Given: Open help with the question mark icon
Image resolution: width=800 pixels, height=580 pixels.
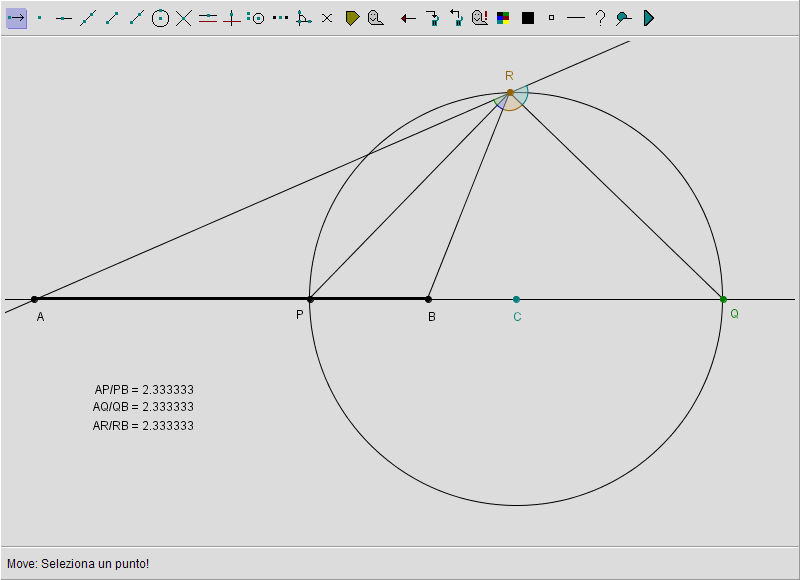Looking at the screenshot, I should point(600,18).
